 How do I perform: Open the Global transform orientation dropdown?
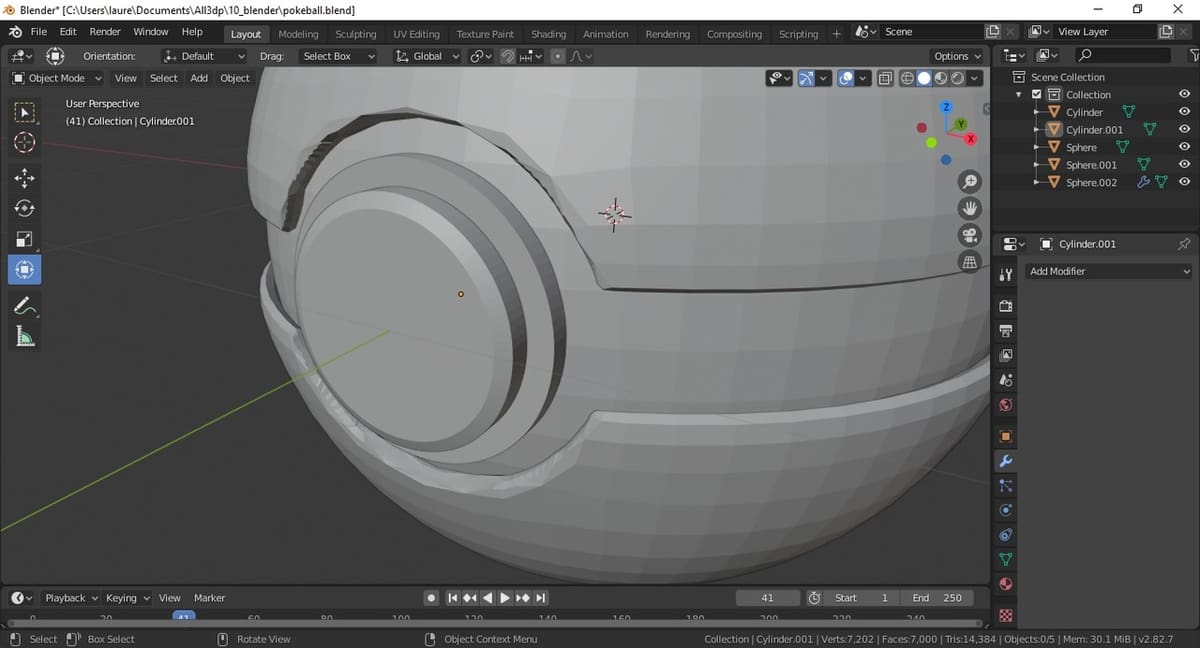(427, 56)
